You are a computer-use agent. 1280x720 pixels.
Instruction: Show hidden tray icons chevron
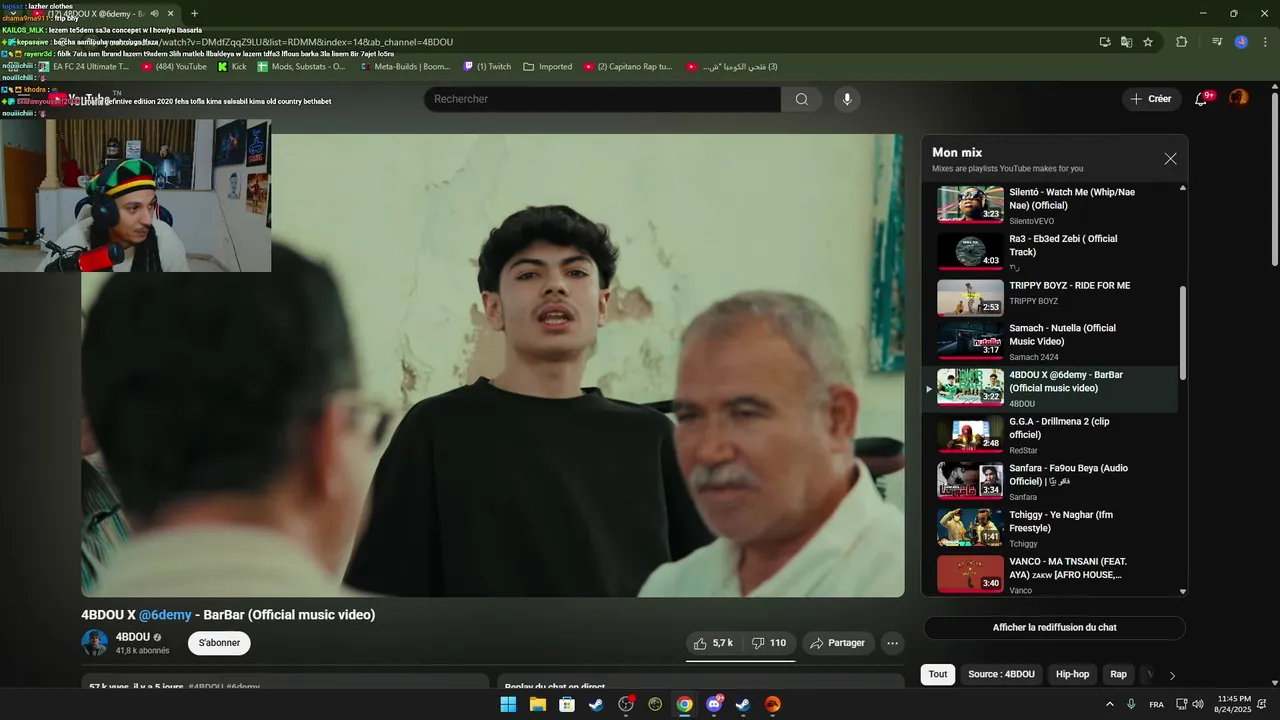click(1111, 704)
